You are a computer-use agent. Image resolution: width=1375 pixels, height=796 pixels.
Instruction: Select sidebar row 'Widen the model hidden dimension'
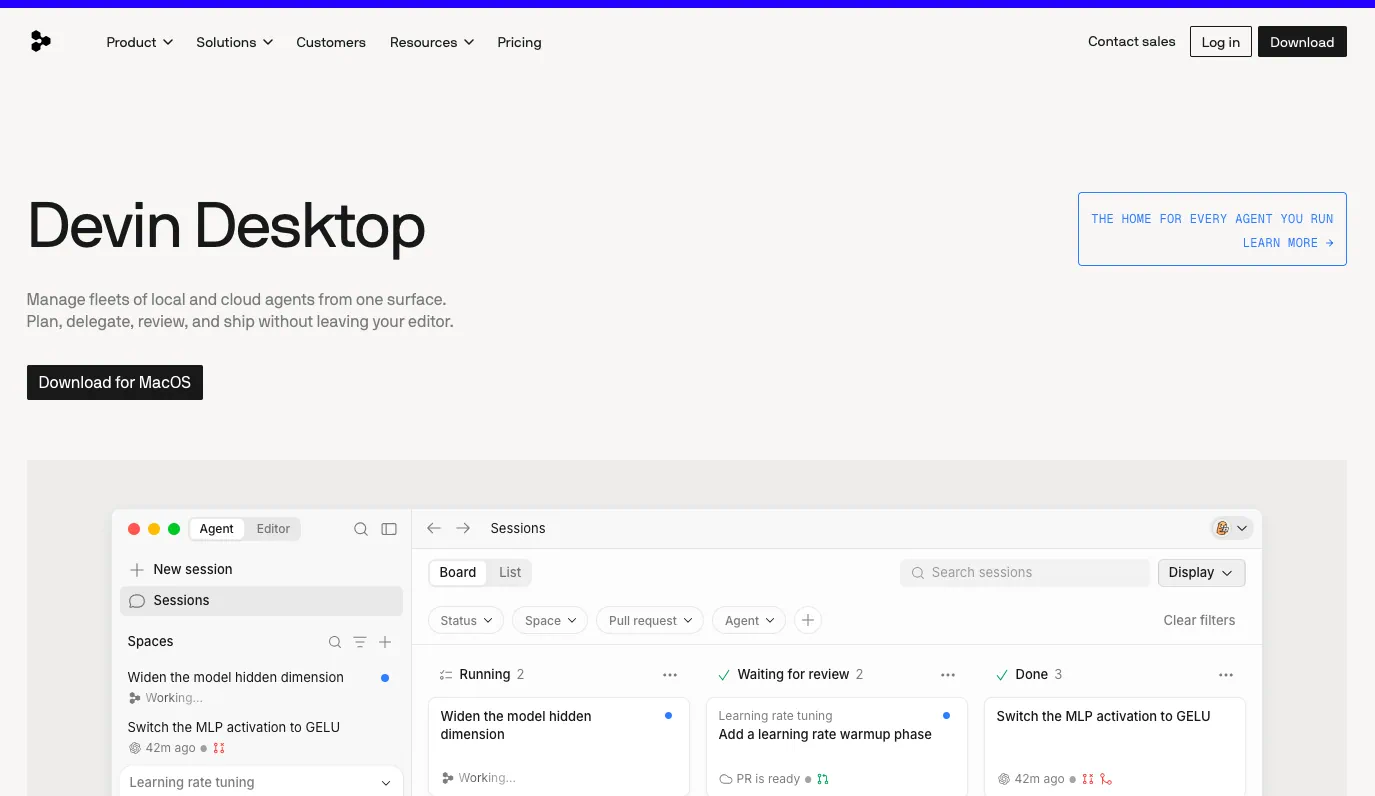tap(261, 687)
